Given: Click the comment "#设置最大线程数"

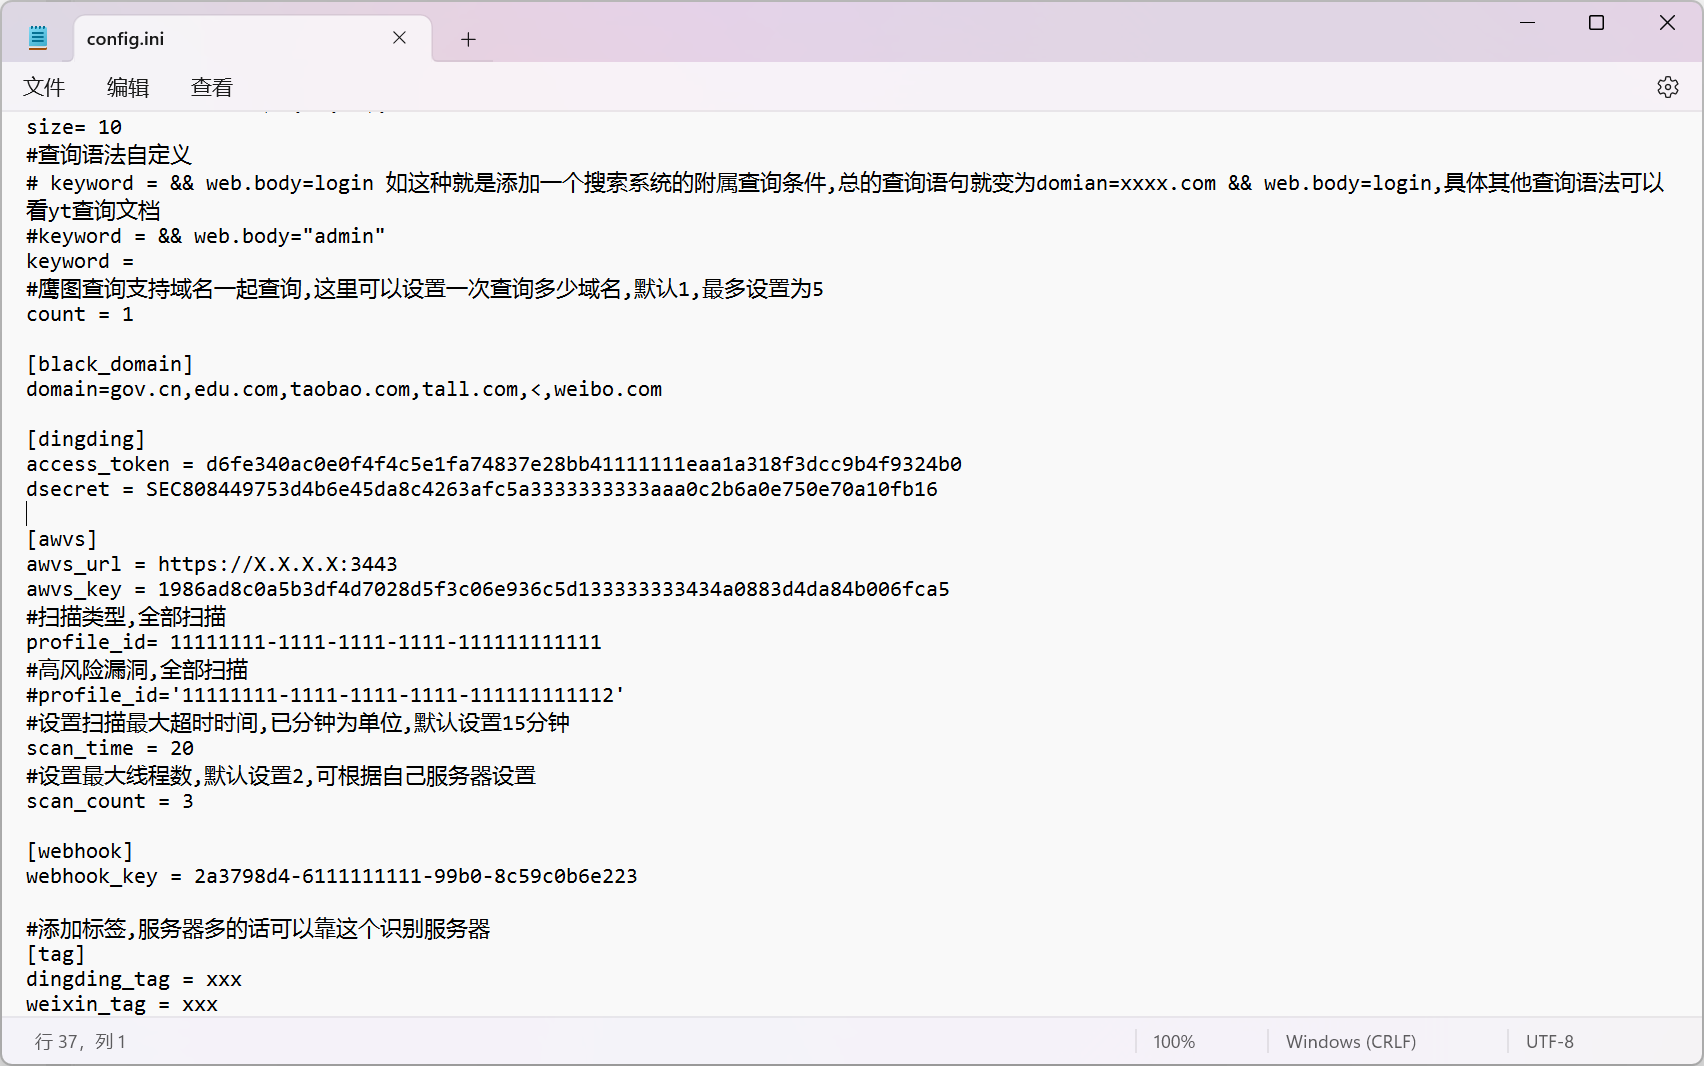Looking at the screenshot, I should click(281, 776).
